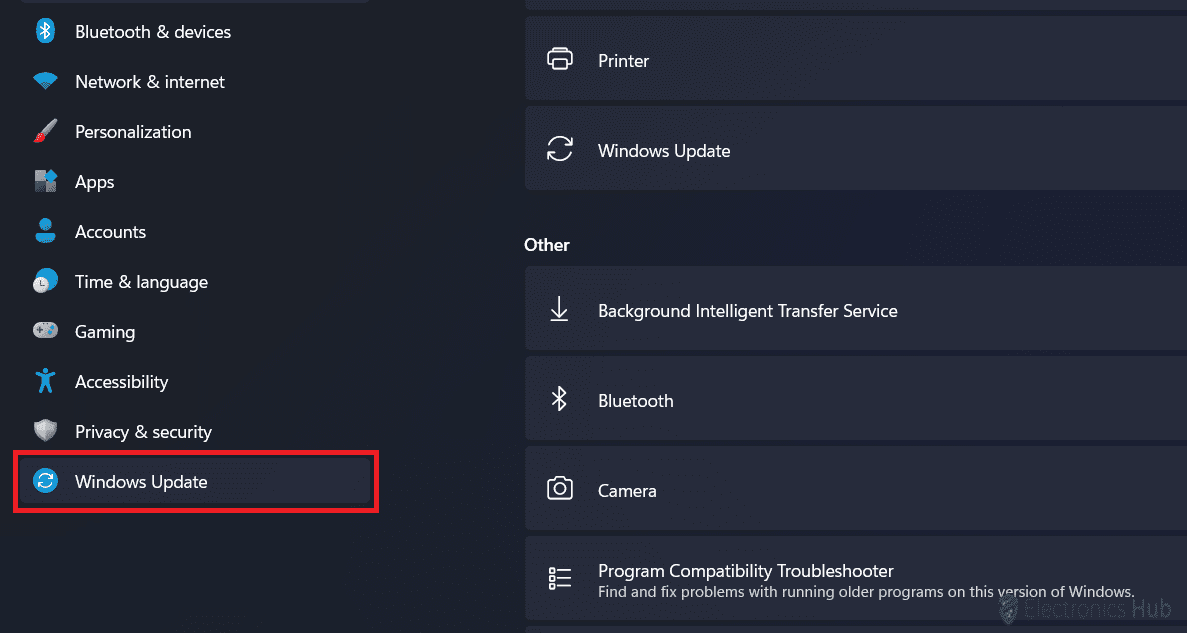The height and width of the screenshot is (633, 1187).
Task: Click the sync arrows icon beside Windows Update troubleshooter
Action: (560, 150)
